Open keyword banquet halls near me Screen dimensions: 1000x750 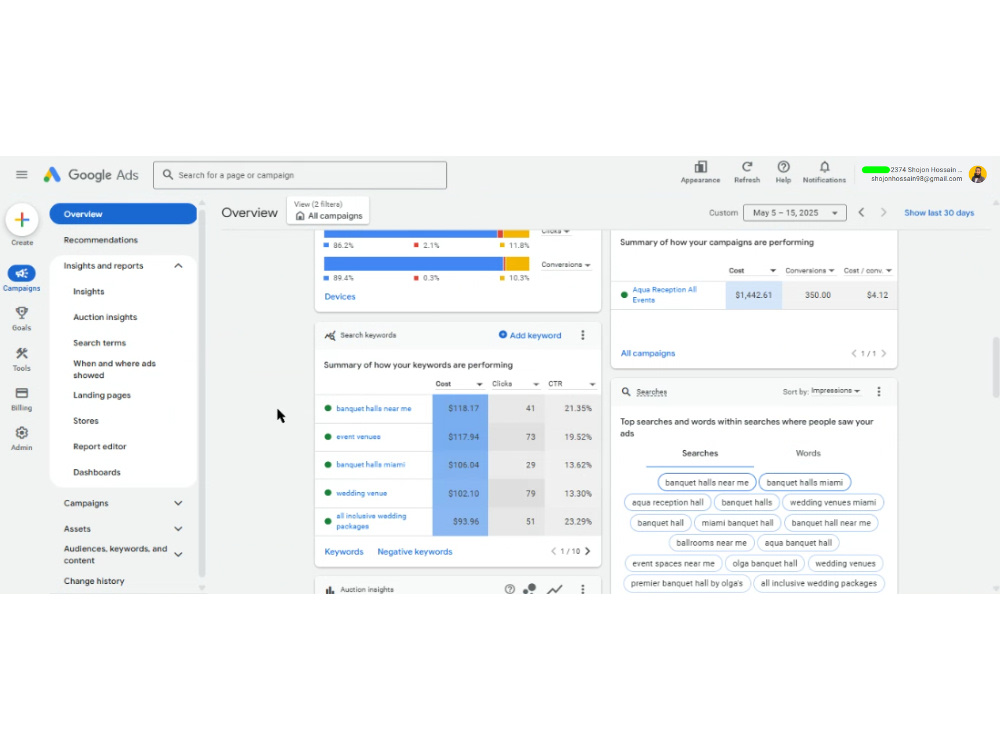374,408
